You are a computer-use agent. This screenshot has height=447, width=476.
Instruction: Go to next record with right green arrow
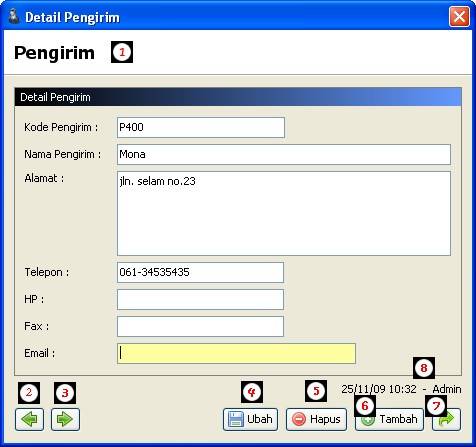point(65,419)
